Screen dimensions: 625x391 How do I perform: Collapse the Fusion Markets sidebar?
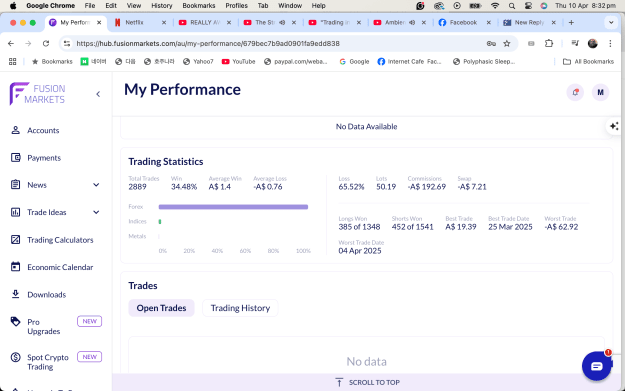[98, 94]
